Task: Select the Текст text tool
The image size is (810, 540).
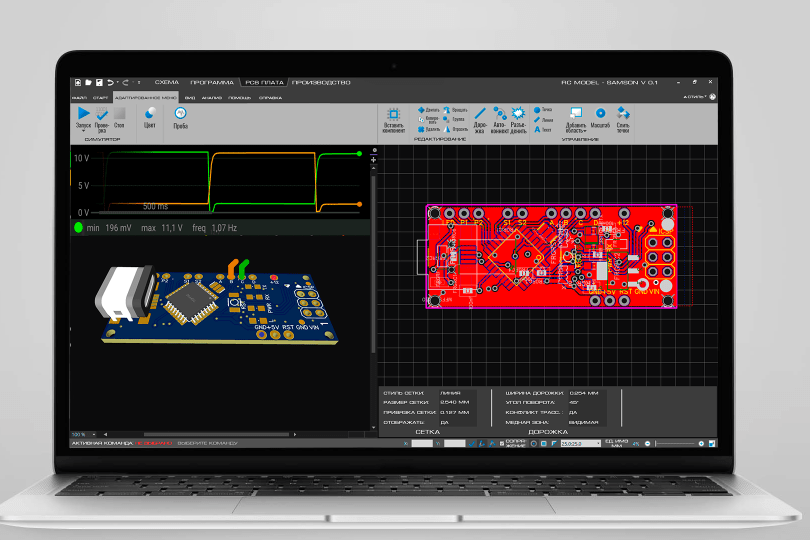Action: [542, 129]
